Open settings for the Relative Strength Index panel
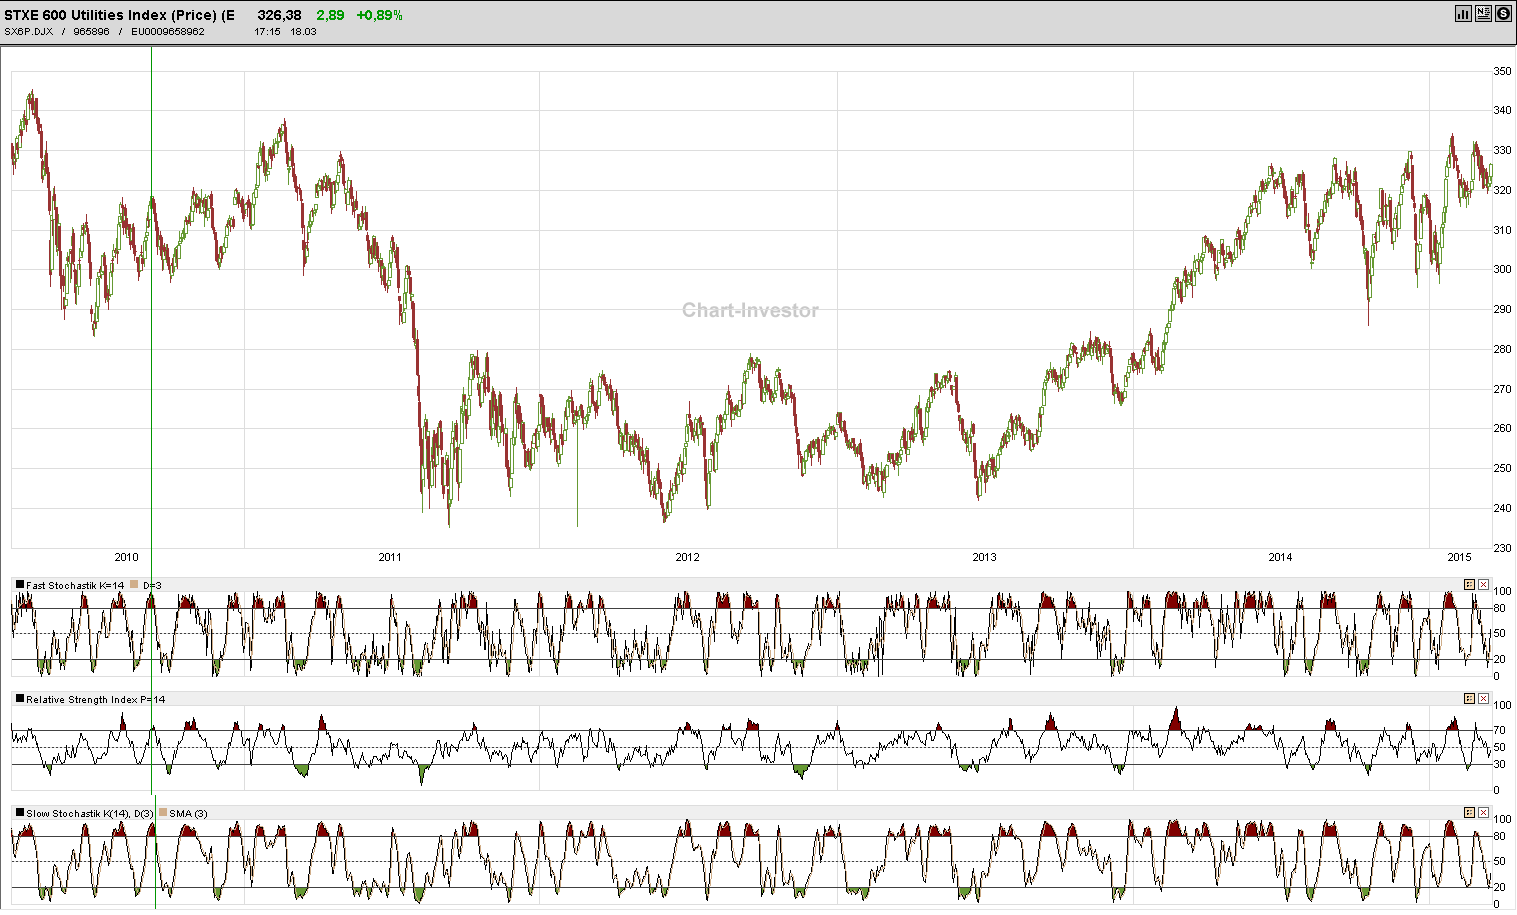The image size is (1517, 915). pos(1469,699)
